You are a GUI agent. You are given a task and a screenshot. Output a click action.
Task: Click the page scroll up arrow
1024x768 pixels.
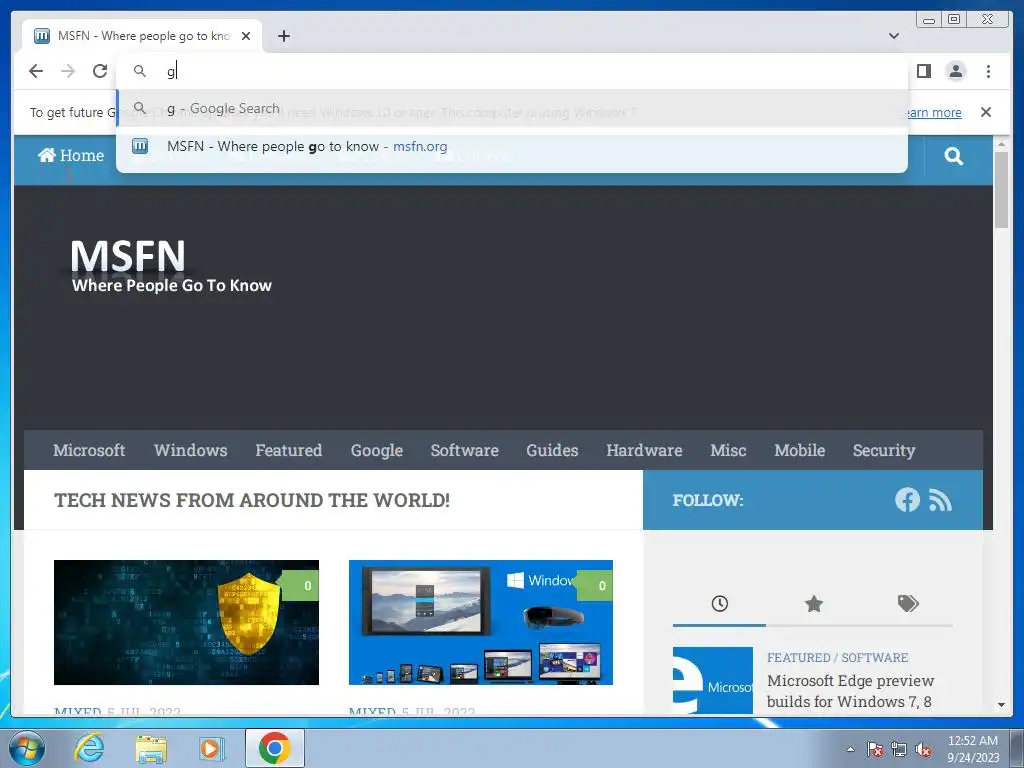(1001, 144)
